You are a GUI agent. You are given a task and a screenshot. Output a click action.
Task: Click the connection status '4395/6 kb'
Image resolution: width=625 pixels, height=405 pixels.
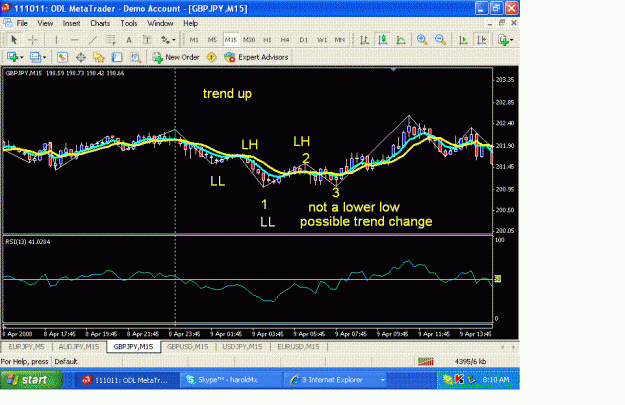[470, 362]
